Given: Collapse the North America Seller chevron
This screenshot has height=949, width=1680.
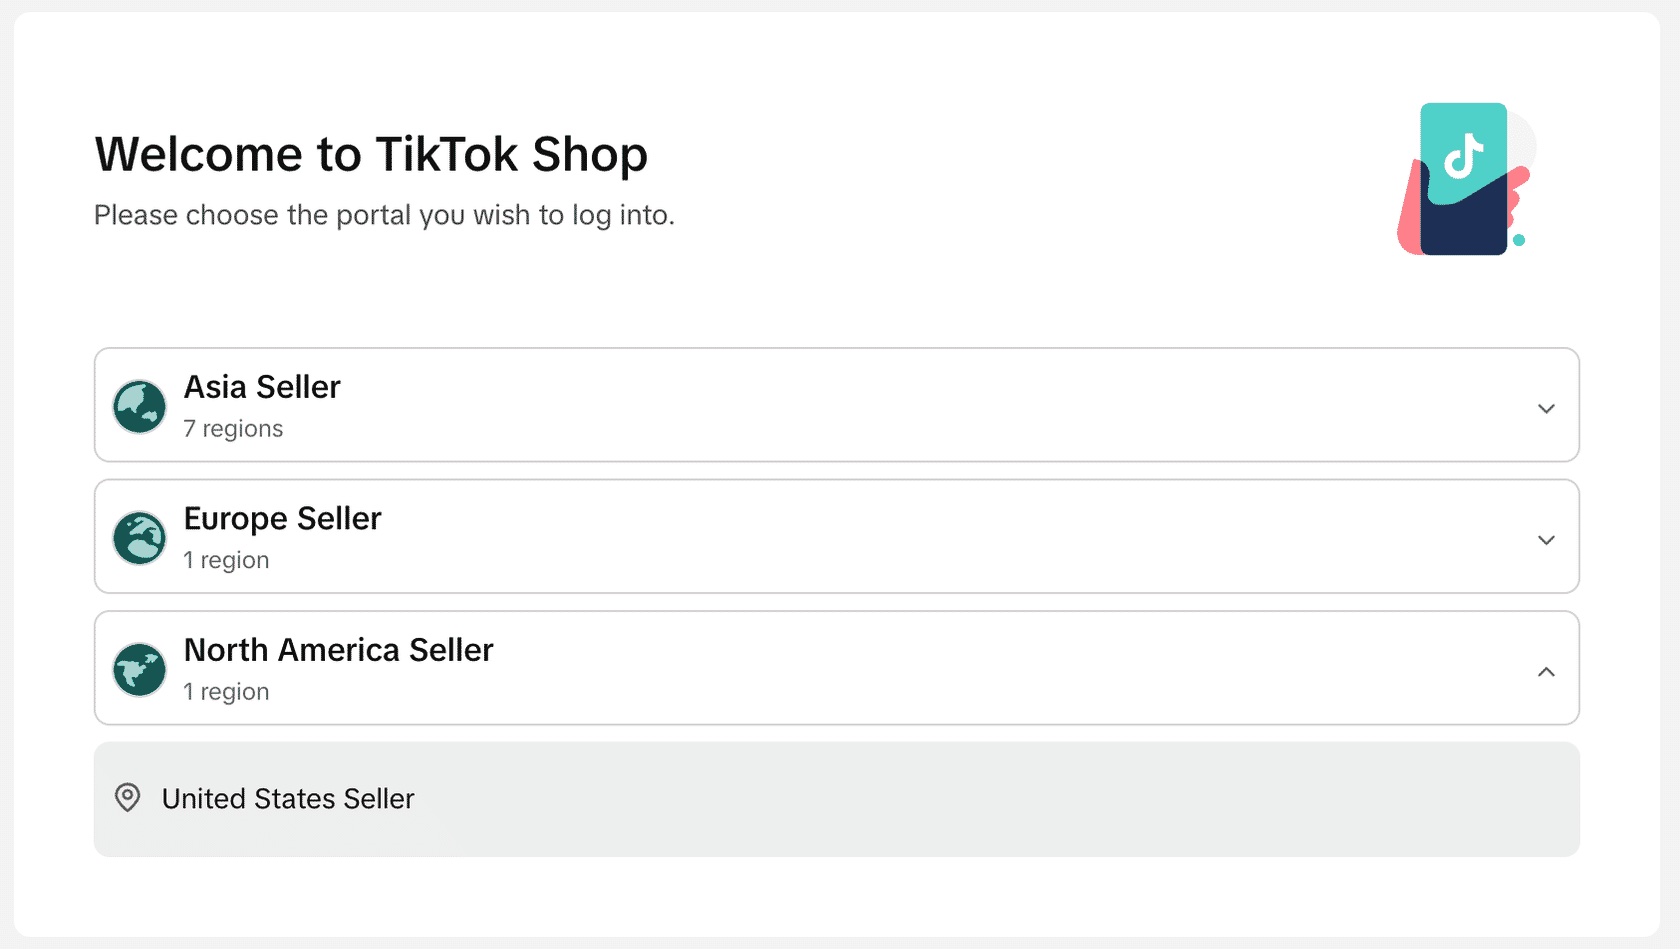Looking at the screenshot, I should point(1546,672).
